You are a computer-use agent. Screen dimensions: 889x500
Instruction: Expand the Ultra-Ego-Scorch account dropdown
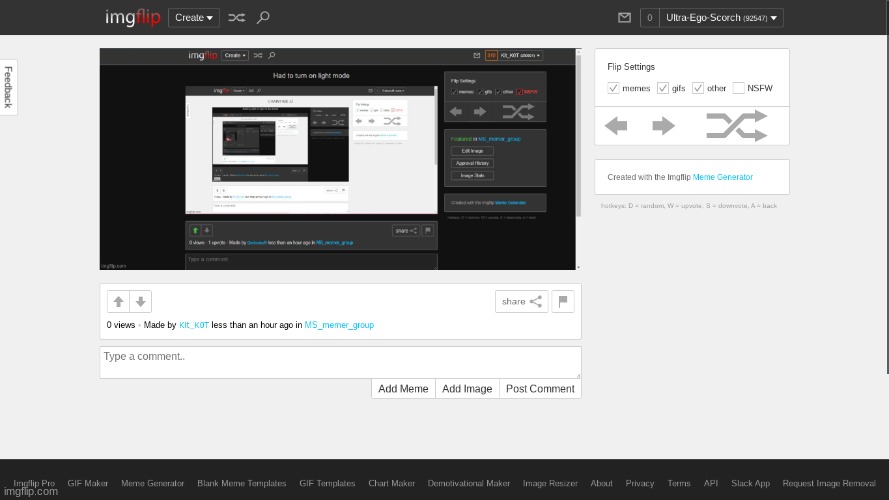pyautogui.click(x=721, y=18)
